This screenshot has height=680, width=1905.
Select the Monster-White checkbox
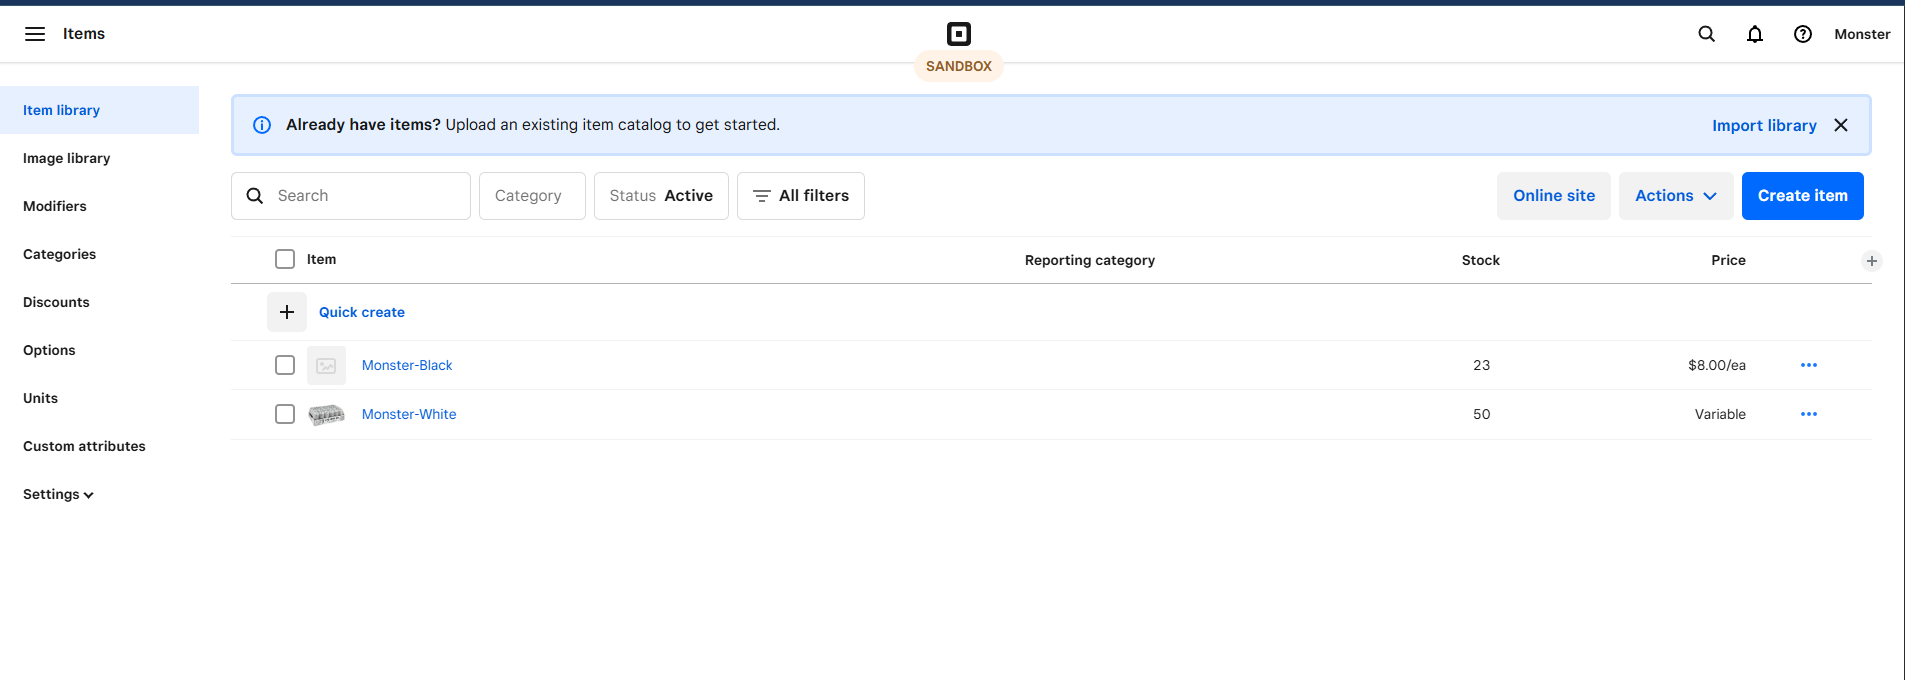pyautogui.click(x=285, y=414)
